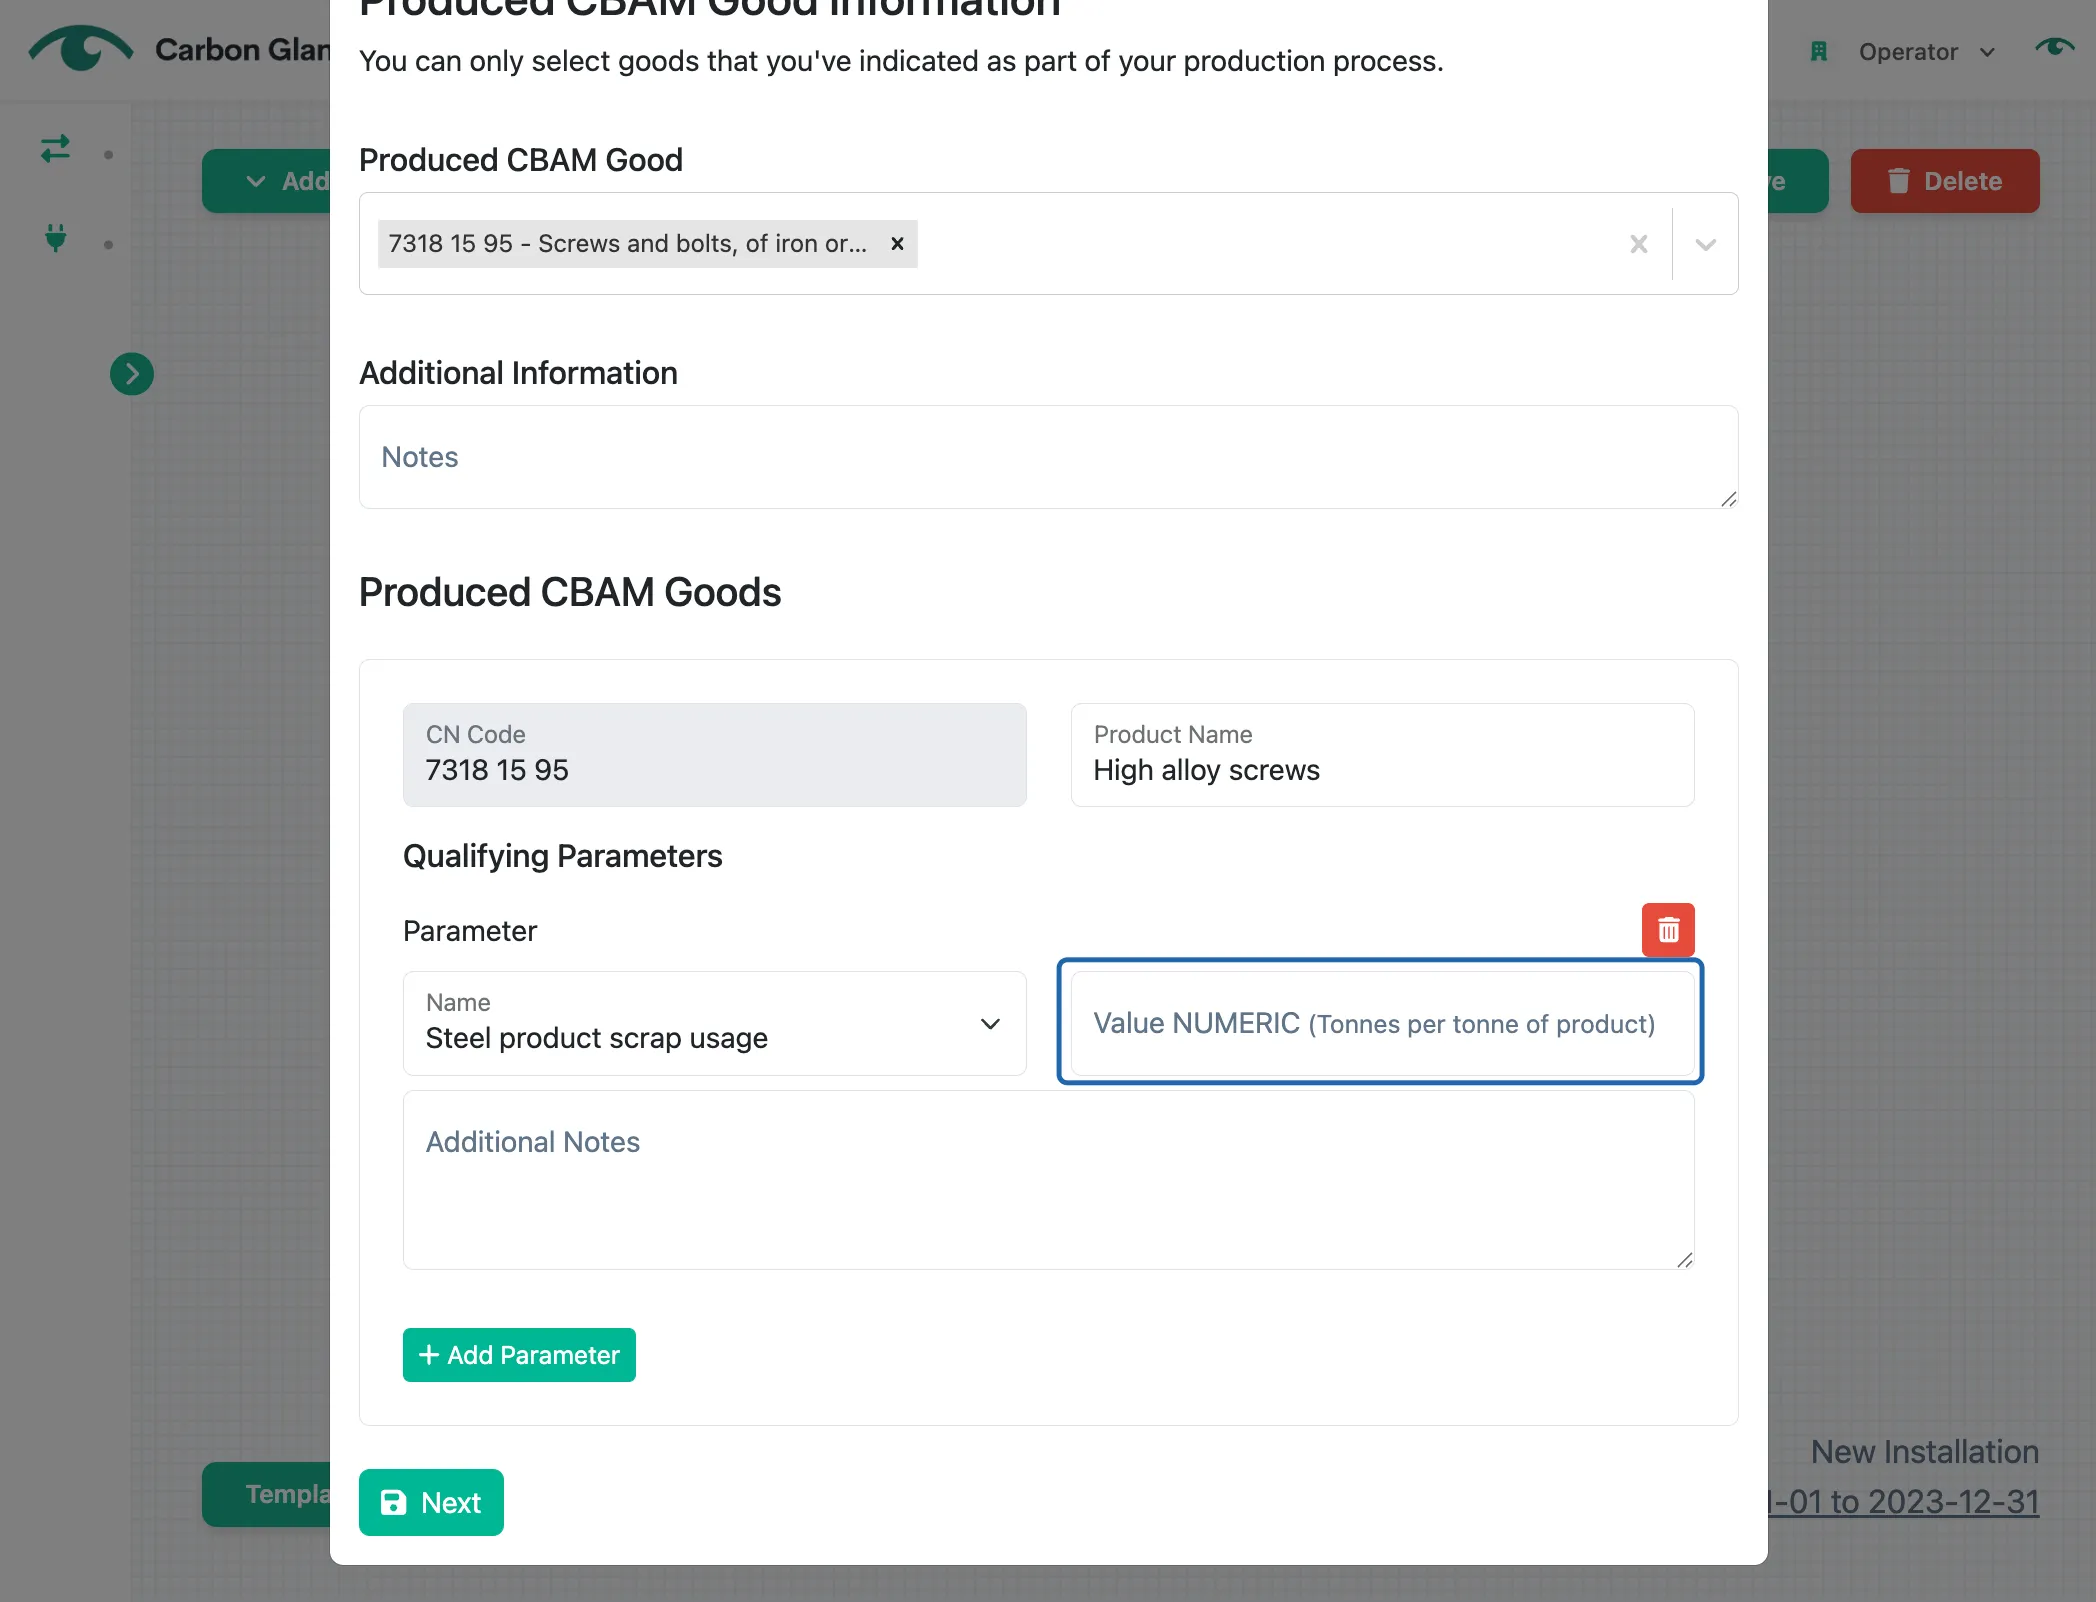Click the Add Parameter button
The image size is (2096, 1602).
click(x=519, y=1355)
